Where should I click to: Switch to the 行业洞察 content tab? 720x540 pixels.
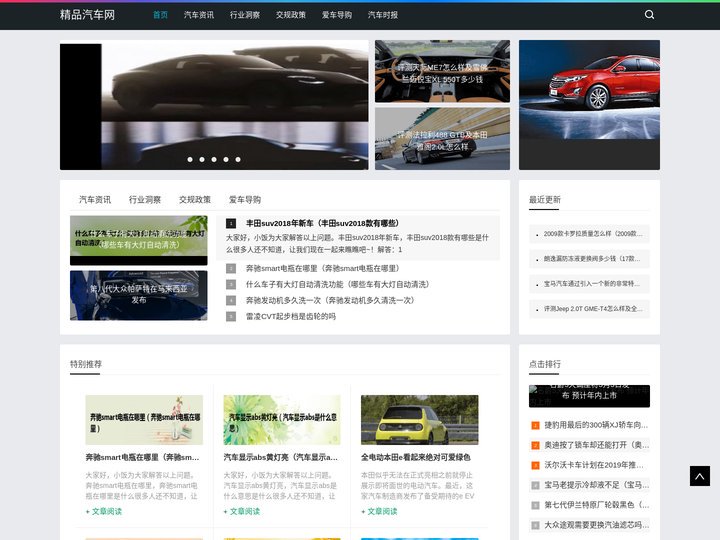tap(145, 200)
